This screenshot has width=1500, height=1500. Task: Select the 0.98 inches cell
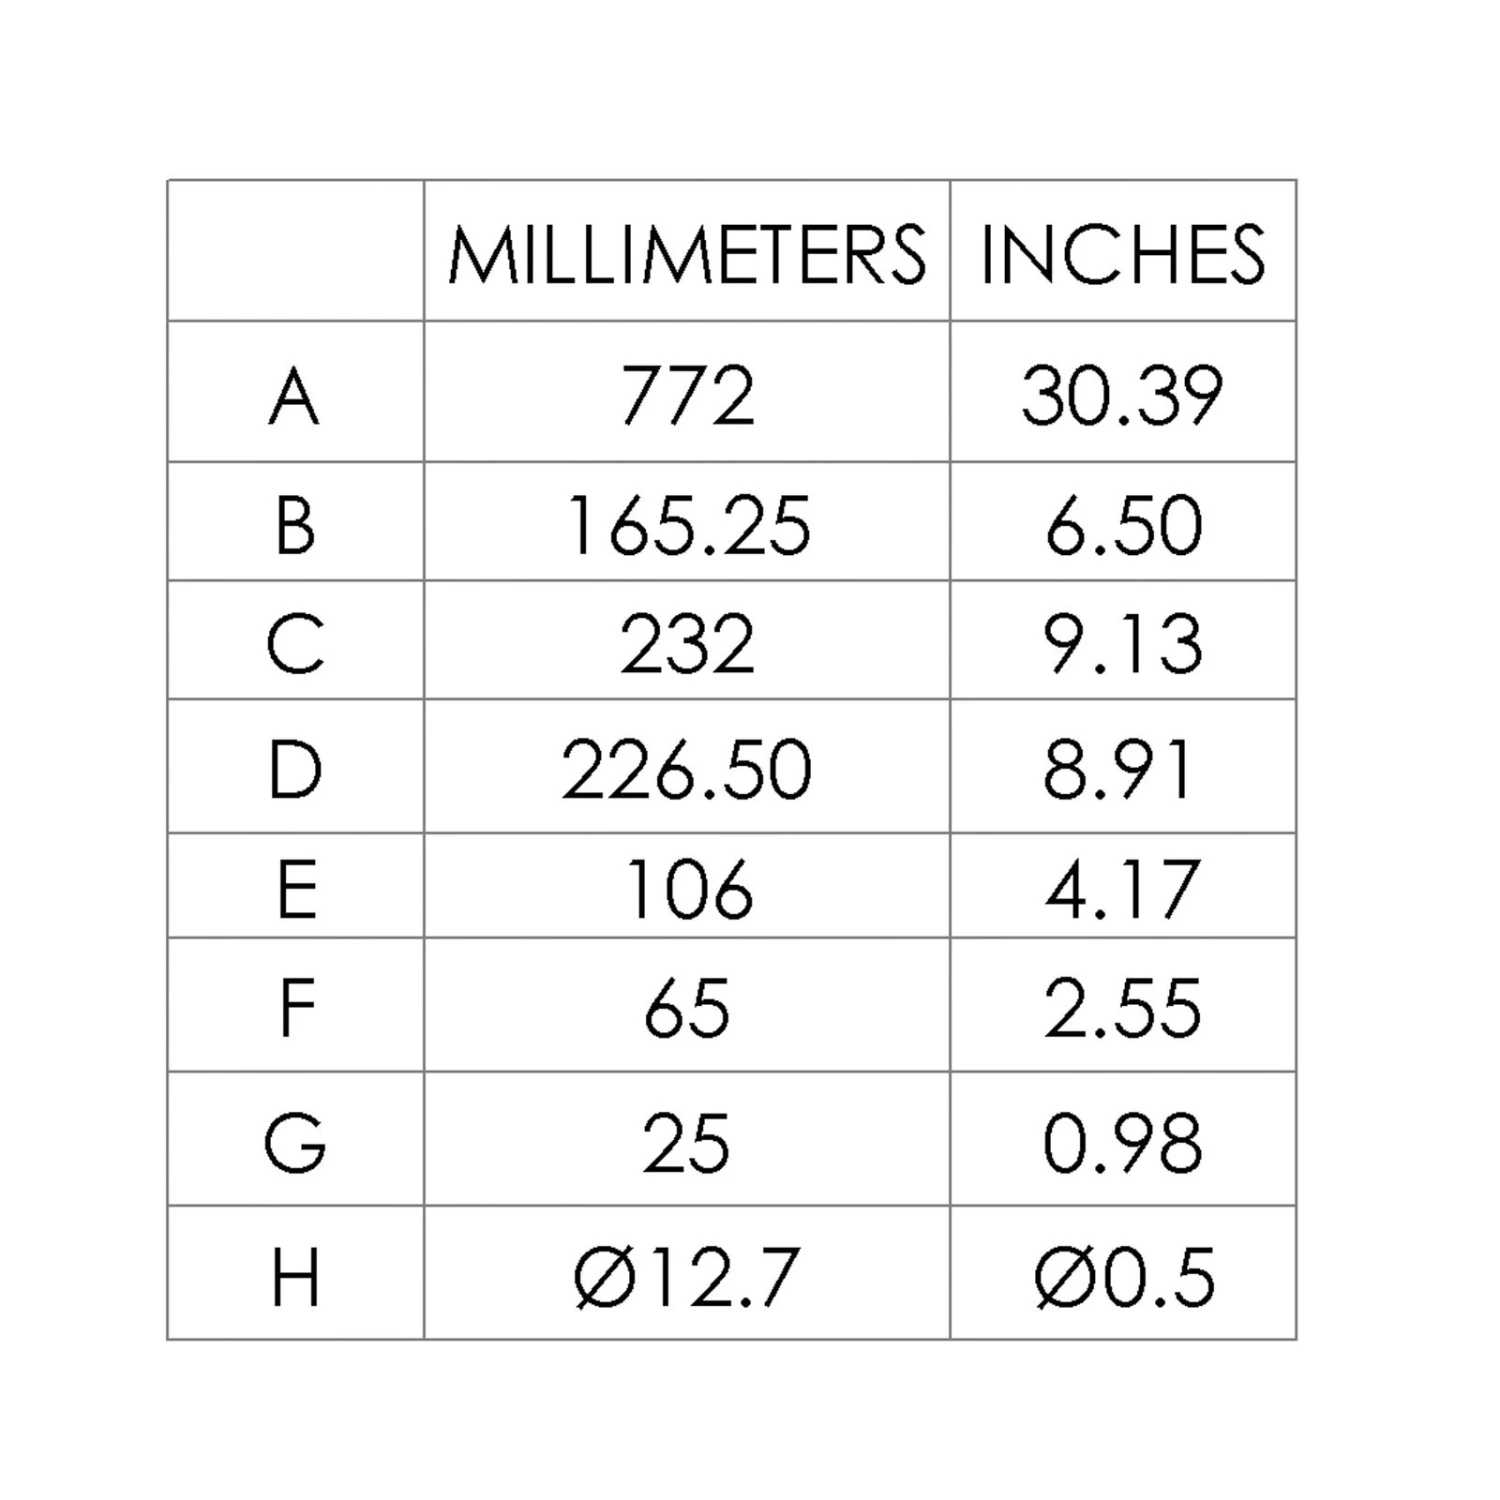(x=1122, y=1142)
